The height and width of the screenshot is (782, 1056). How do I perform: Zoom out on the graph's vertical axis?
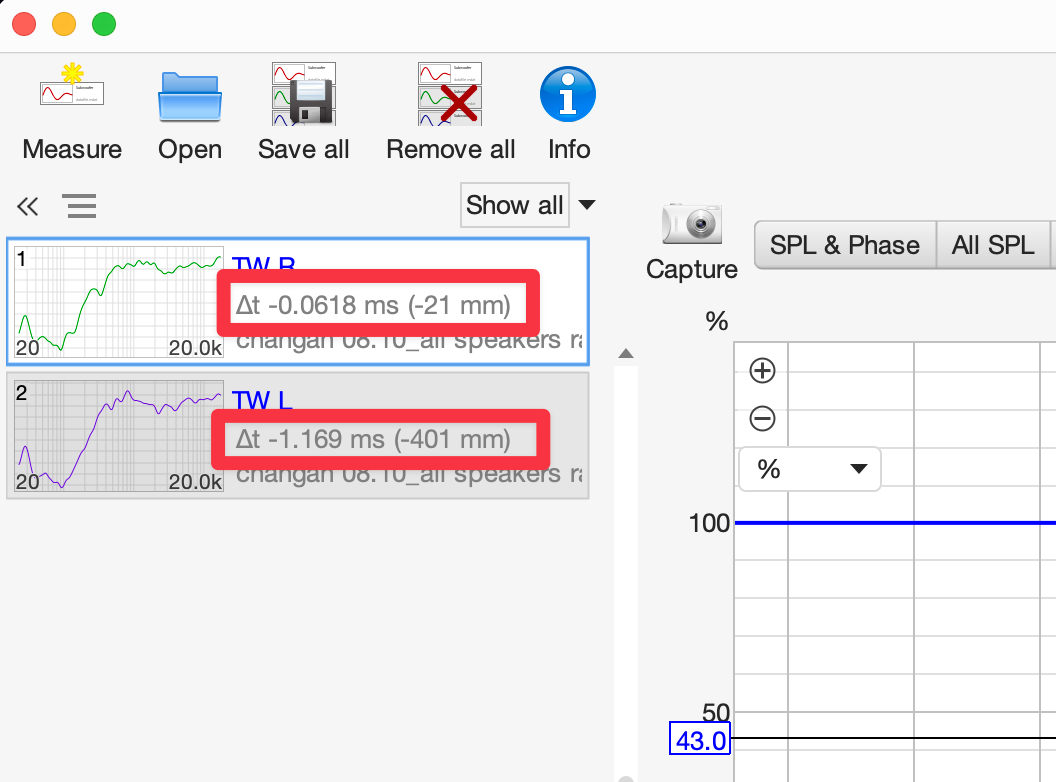click(x=763, y=418)
